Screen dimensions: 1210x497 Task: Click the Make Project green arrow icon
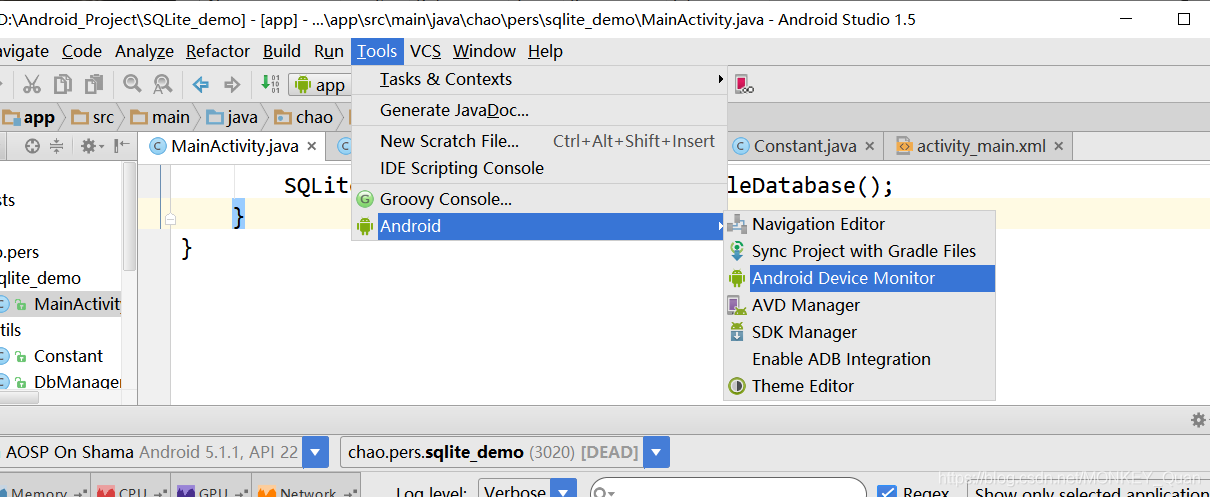[270, 84]
